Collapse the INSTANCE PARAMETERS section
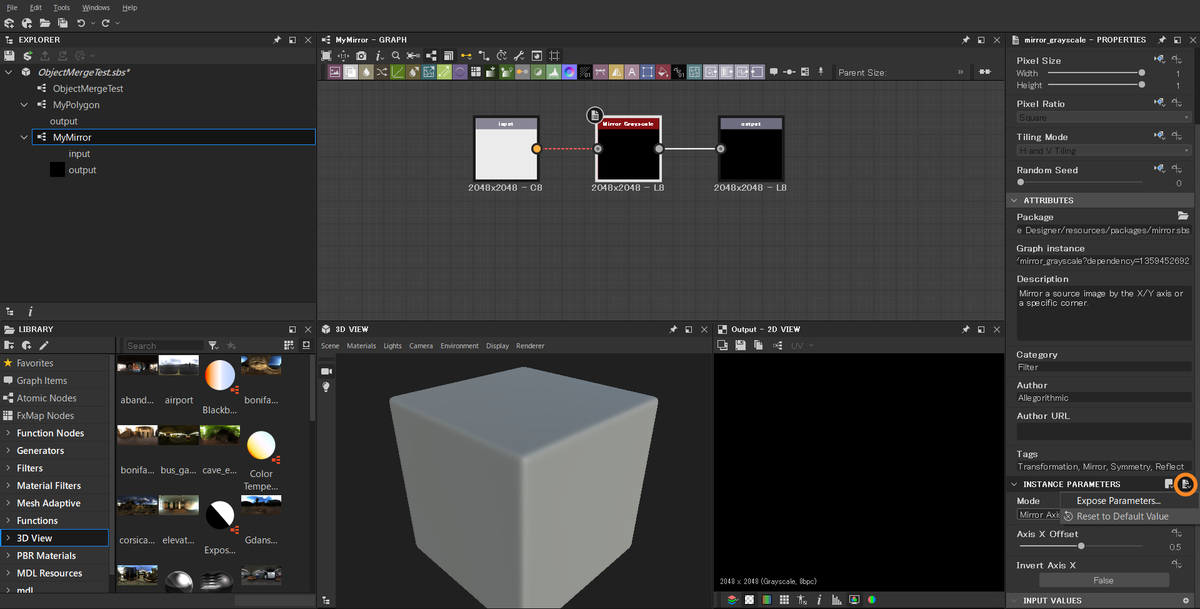This screenshot has height=609, width=1200. [1013, 484]
